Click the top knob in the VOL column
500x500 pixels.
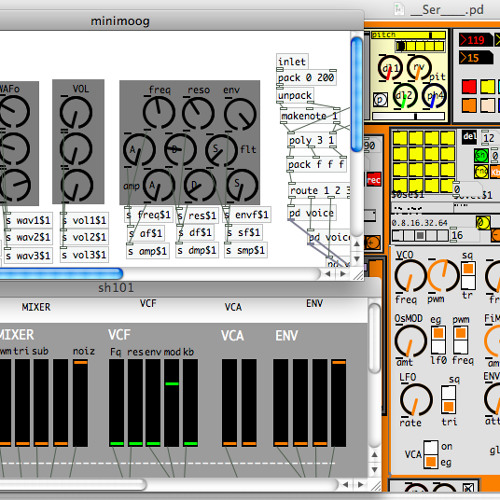76,113
